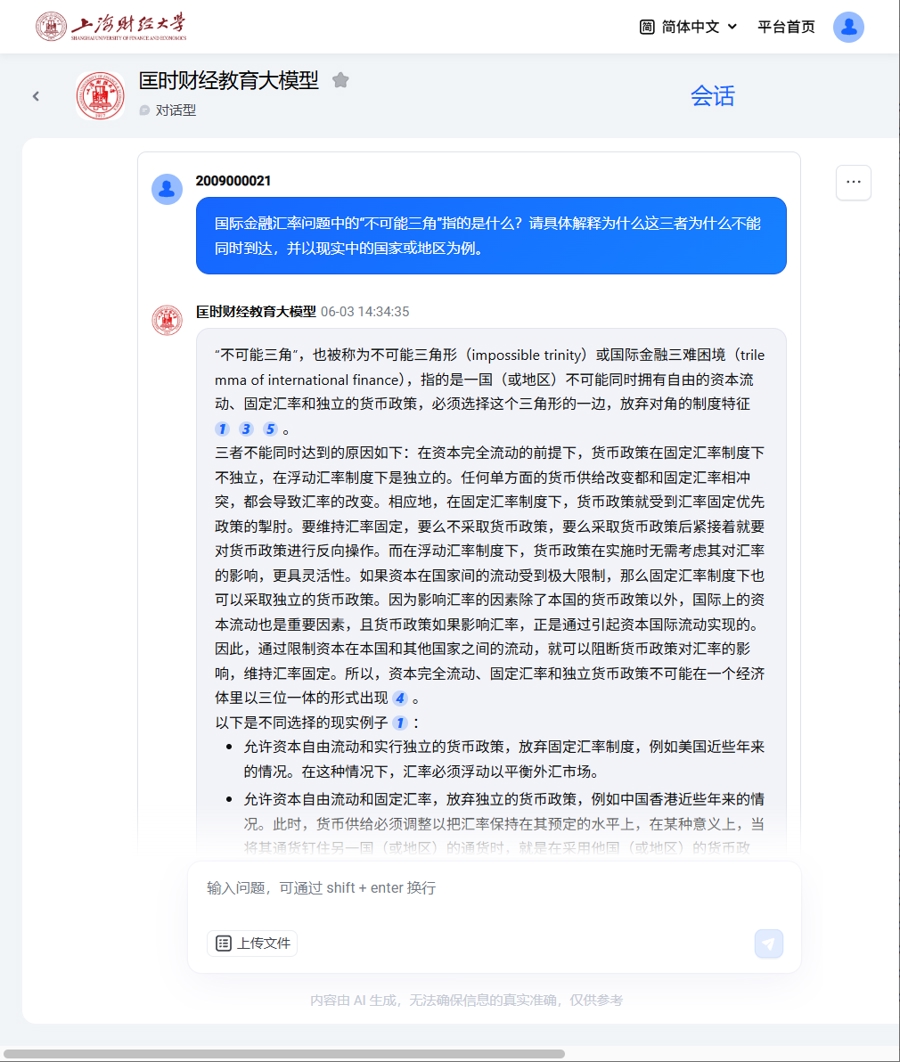Image resolution: width=900 pixels, height=1062 pixels.
Task: Click the back arrow beside the model logo
Action: point(36,96)
